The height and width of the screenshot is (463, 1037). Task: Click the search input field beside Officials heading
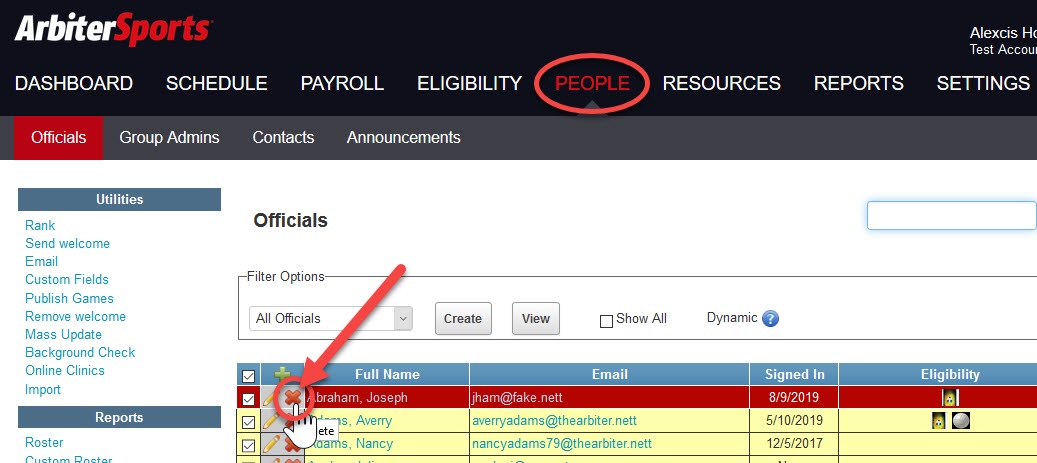coord(951,216)
